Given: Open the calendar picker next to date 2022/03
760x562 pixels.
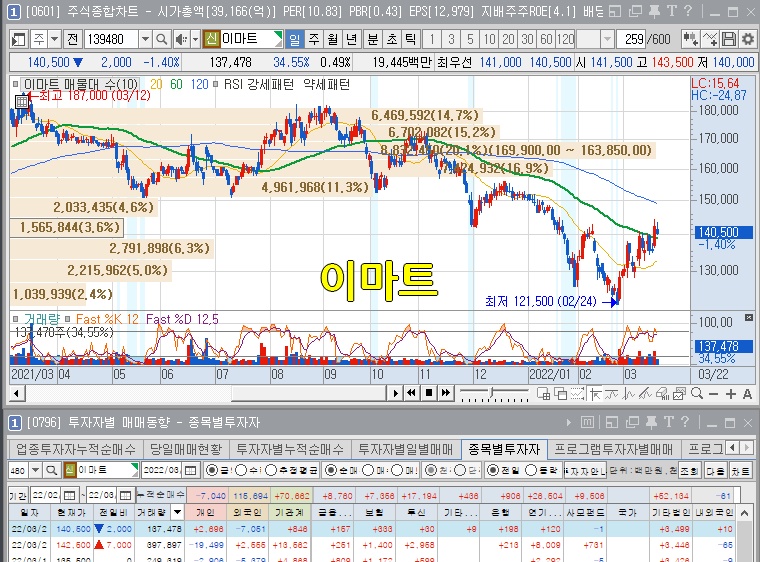Looking at the screenshot, I should 190,470.
